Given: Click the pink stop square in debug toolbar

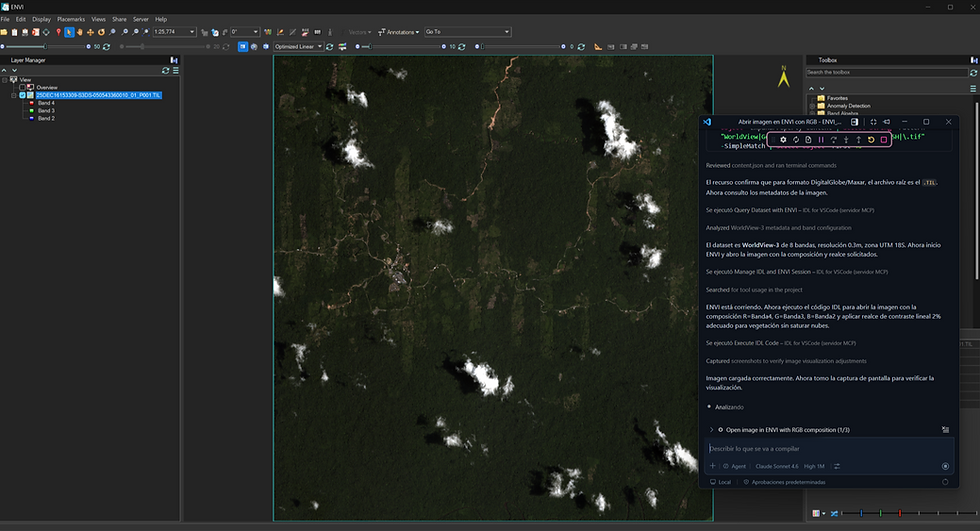Looking at the screenshot, I should pos(884,140).
